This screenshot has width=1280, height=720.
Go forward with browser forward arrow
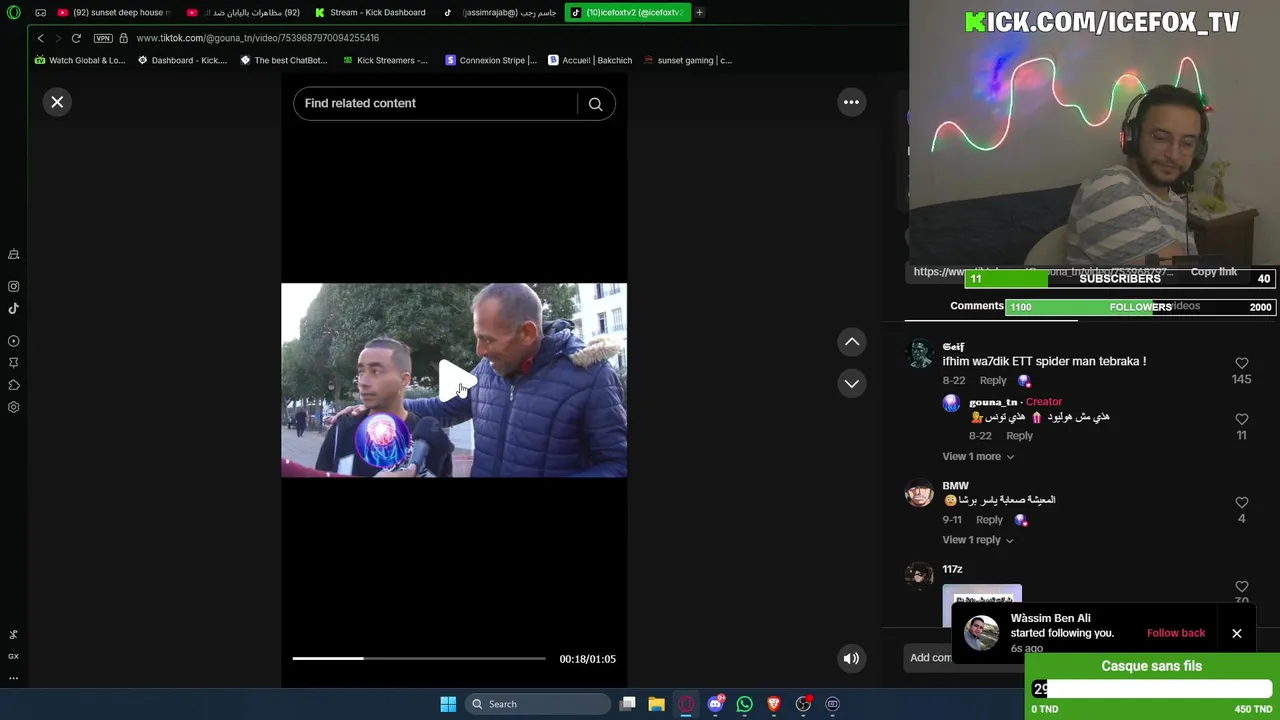[x=58, y=38]
